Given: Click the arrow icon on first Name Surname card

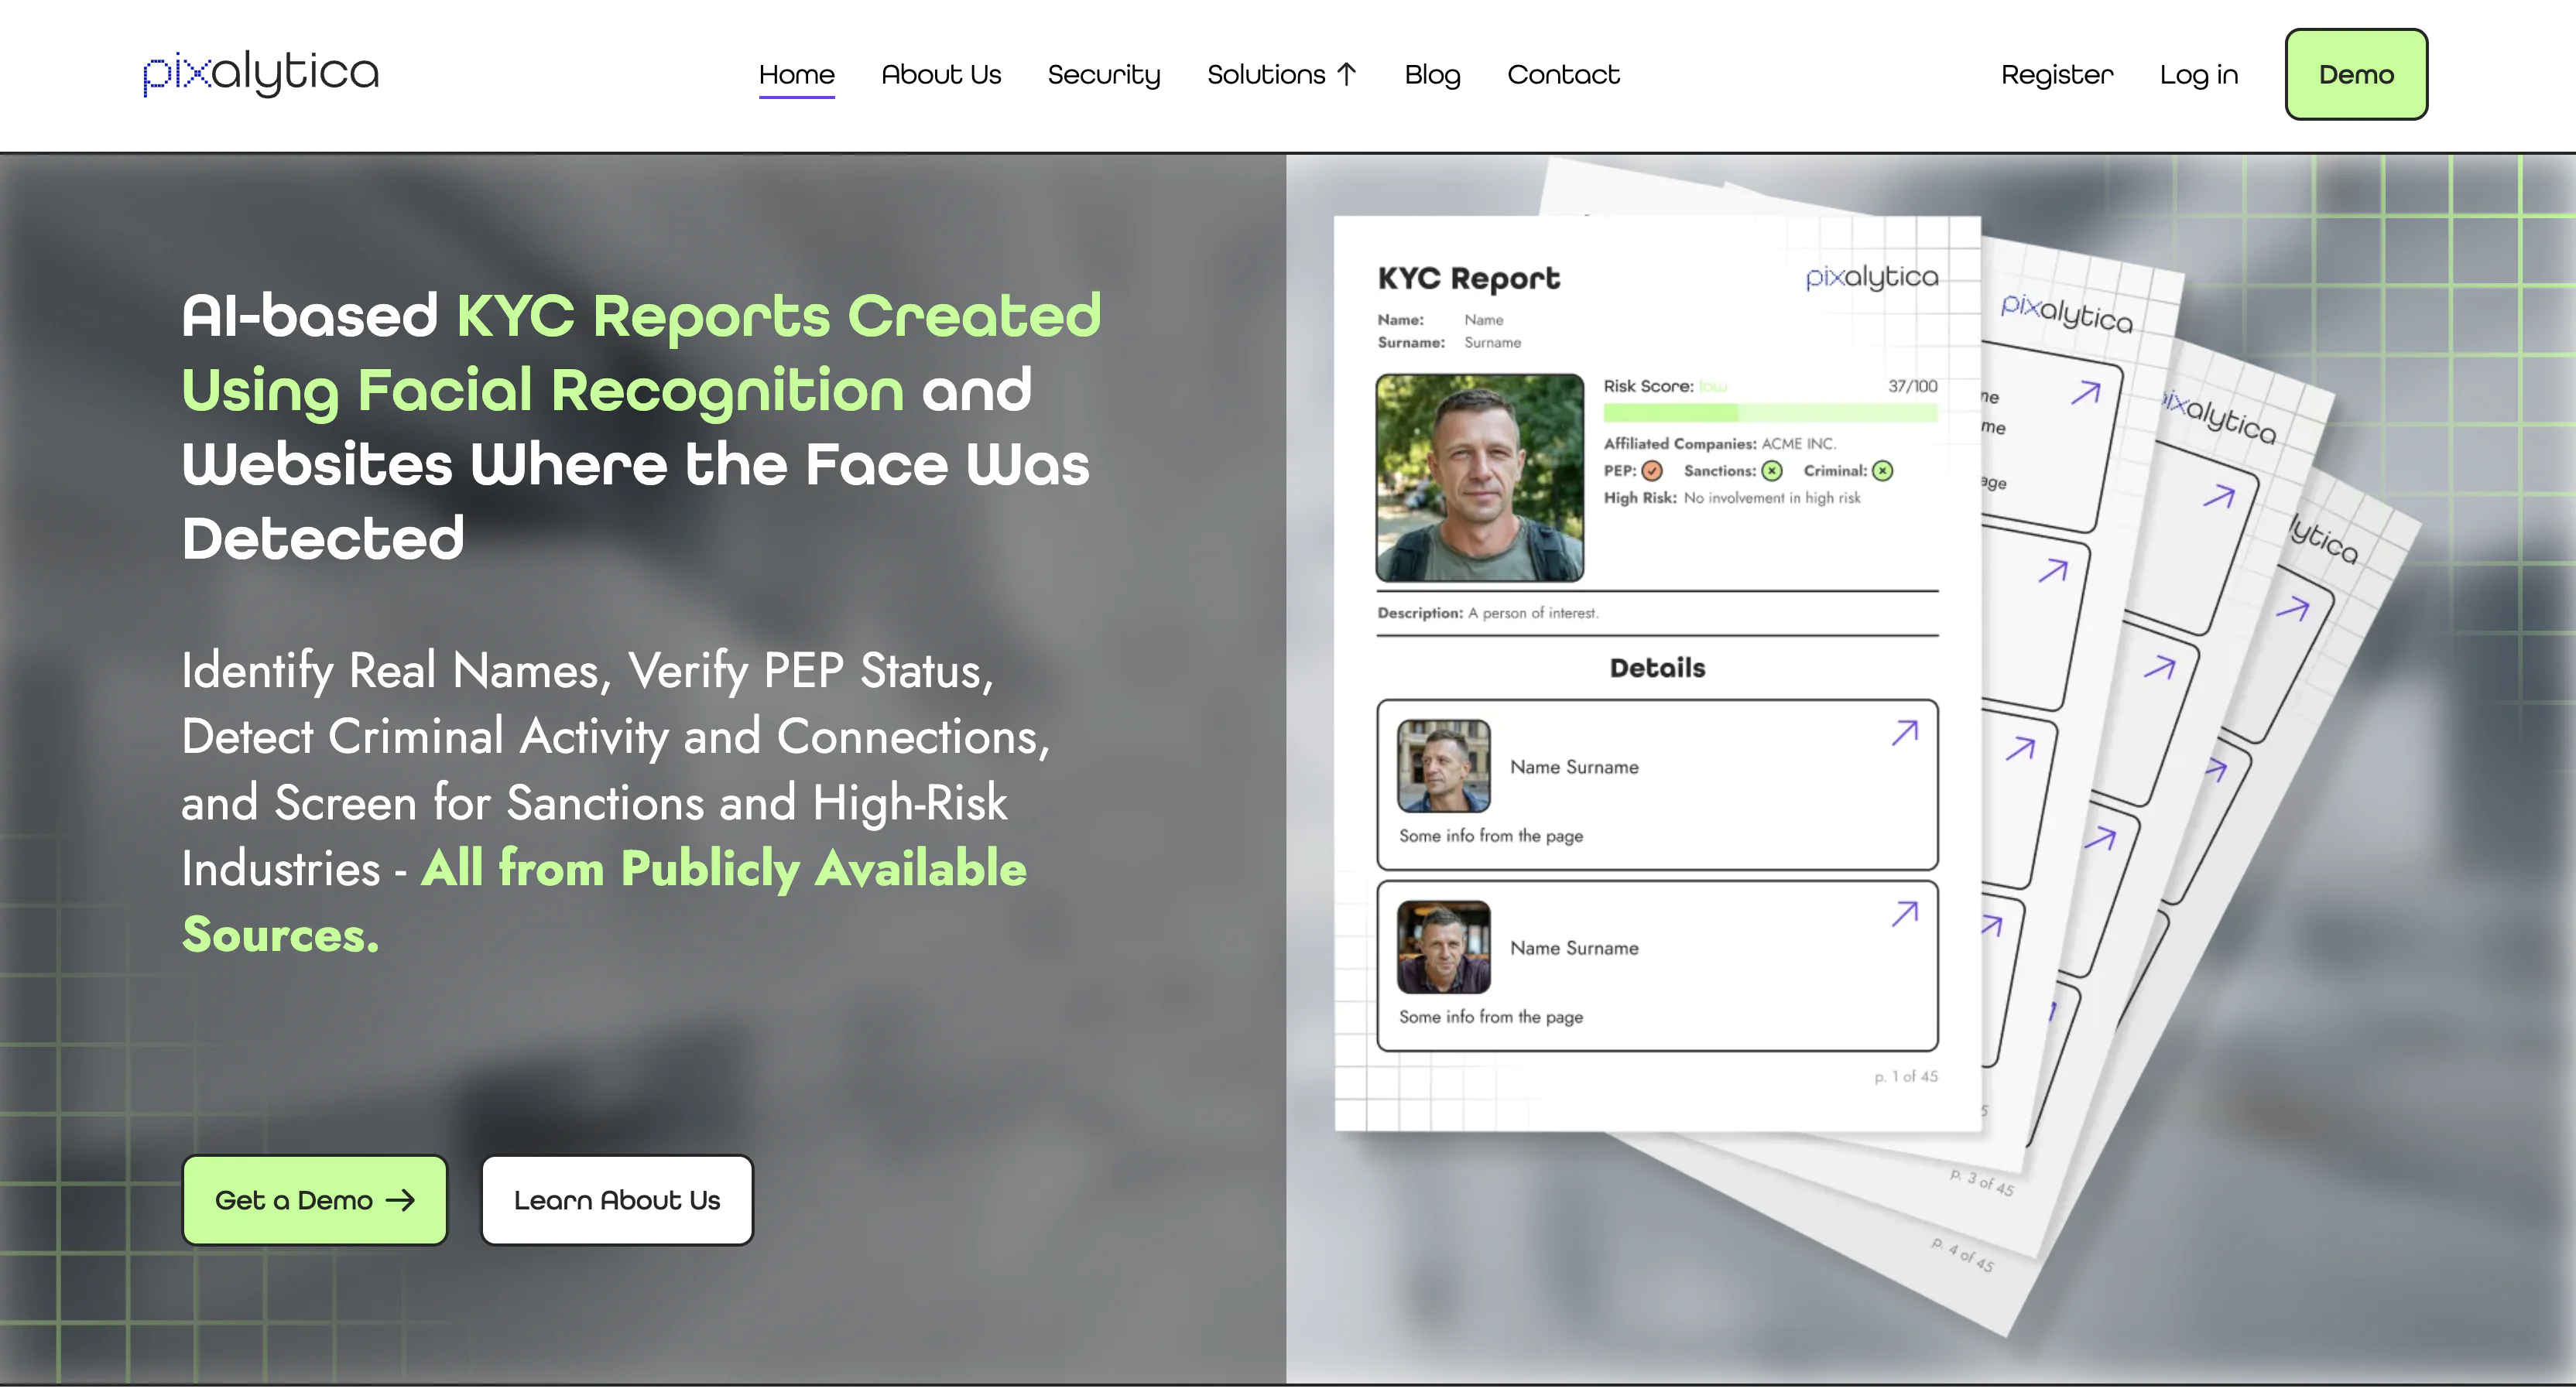Looking at the screenshot, I should [1904, 733].
